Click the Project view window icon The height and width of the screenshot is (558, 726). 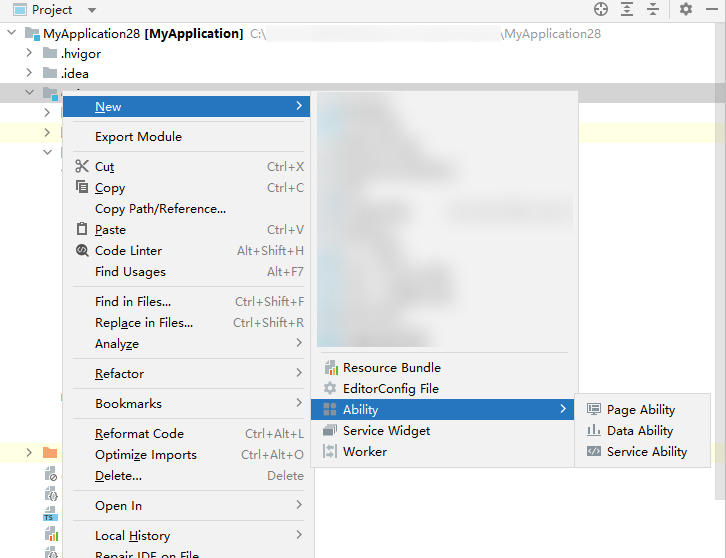tap(19, 10)
